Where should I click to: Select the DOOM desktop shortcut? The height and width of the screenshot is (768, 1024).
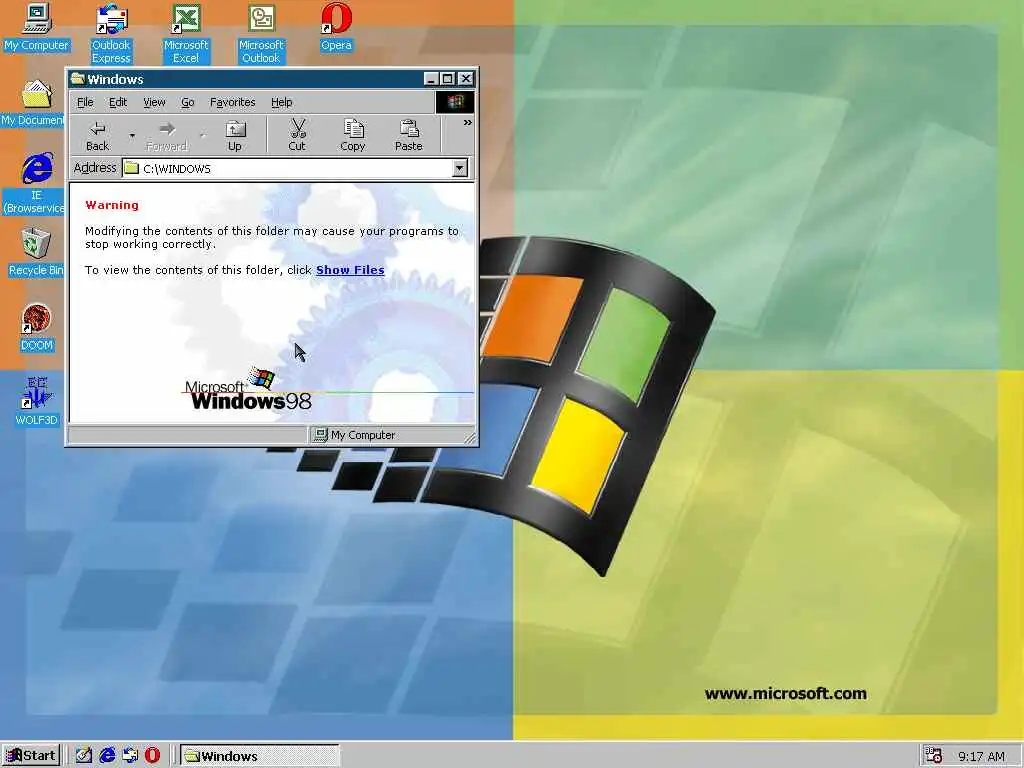(x=37, y=327)
